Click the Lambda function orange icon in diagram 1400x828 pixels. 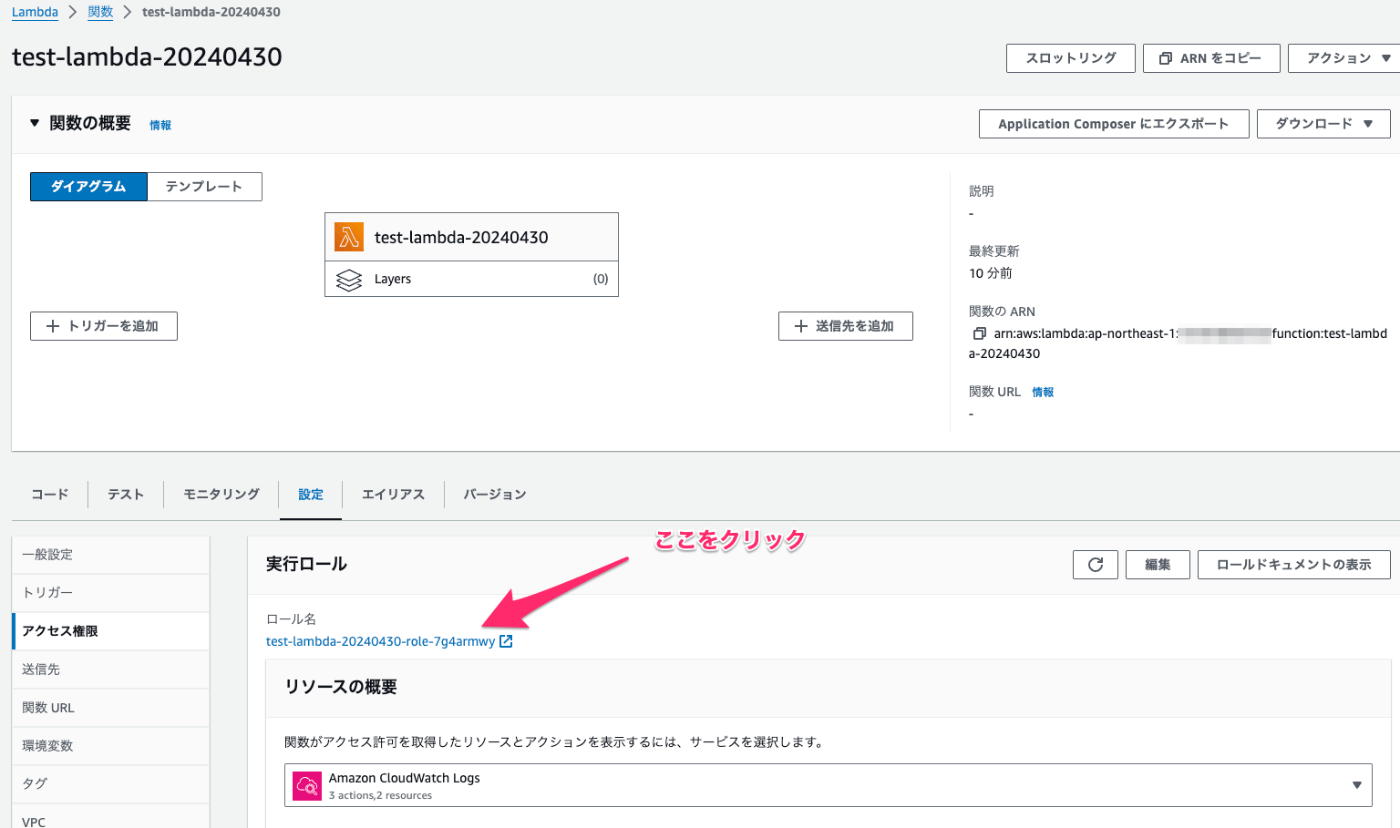click(349, 237)
